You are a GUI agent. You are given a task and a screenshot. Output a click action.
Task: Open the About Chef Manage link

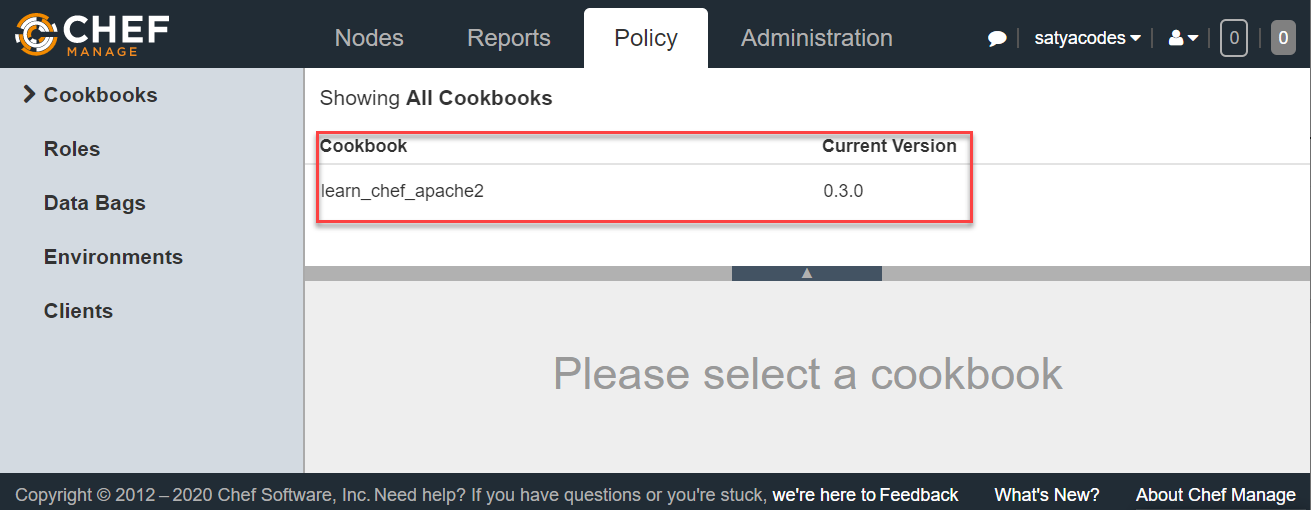pyautogui.click(x=1215, y=495)
